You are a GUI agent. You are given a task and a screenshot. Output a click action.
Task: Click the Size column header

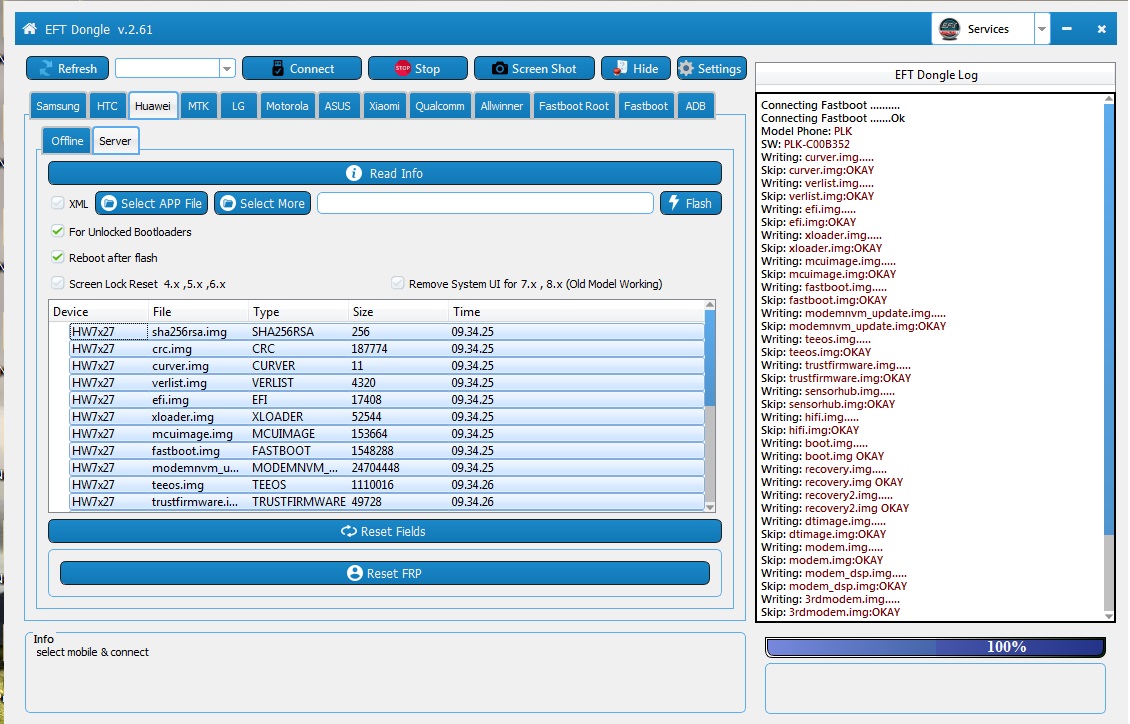pyautogui.click(x=362, y=312)
